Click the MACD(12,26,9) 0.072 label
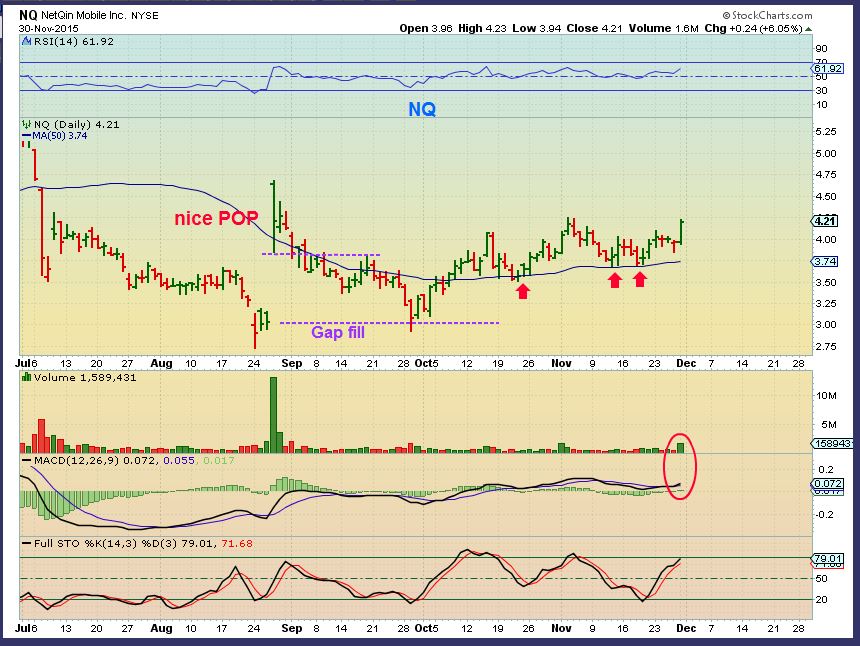 tap(93, 461)
